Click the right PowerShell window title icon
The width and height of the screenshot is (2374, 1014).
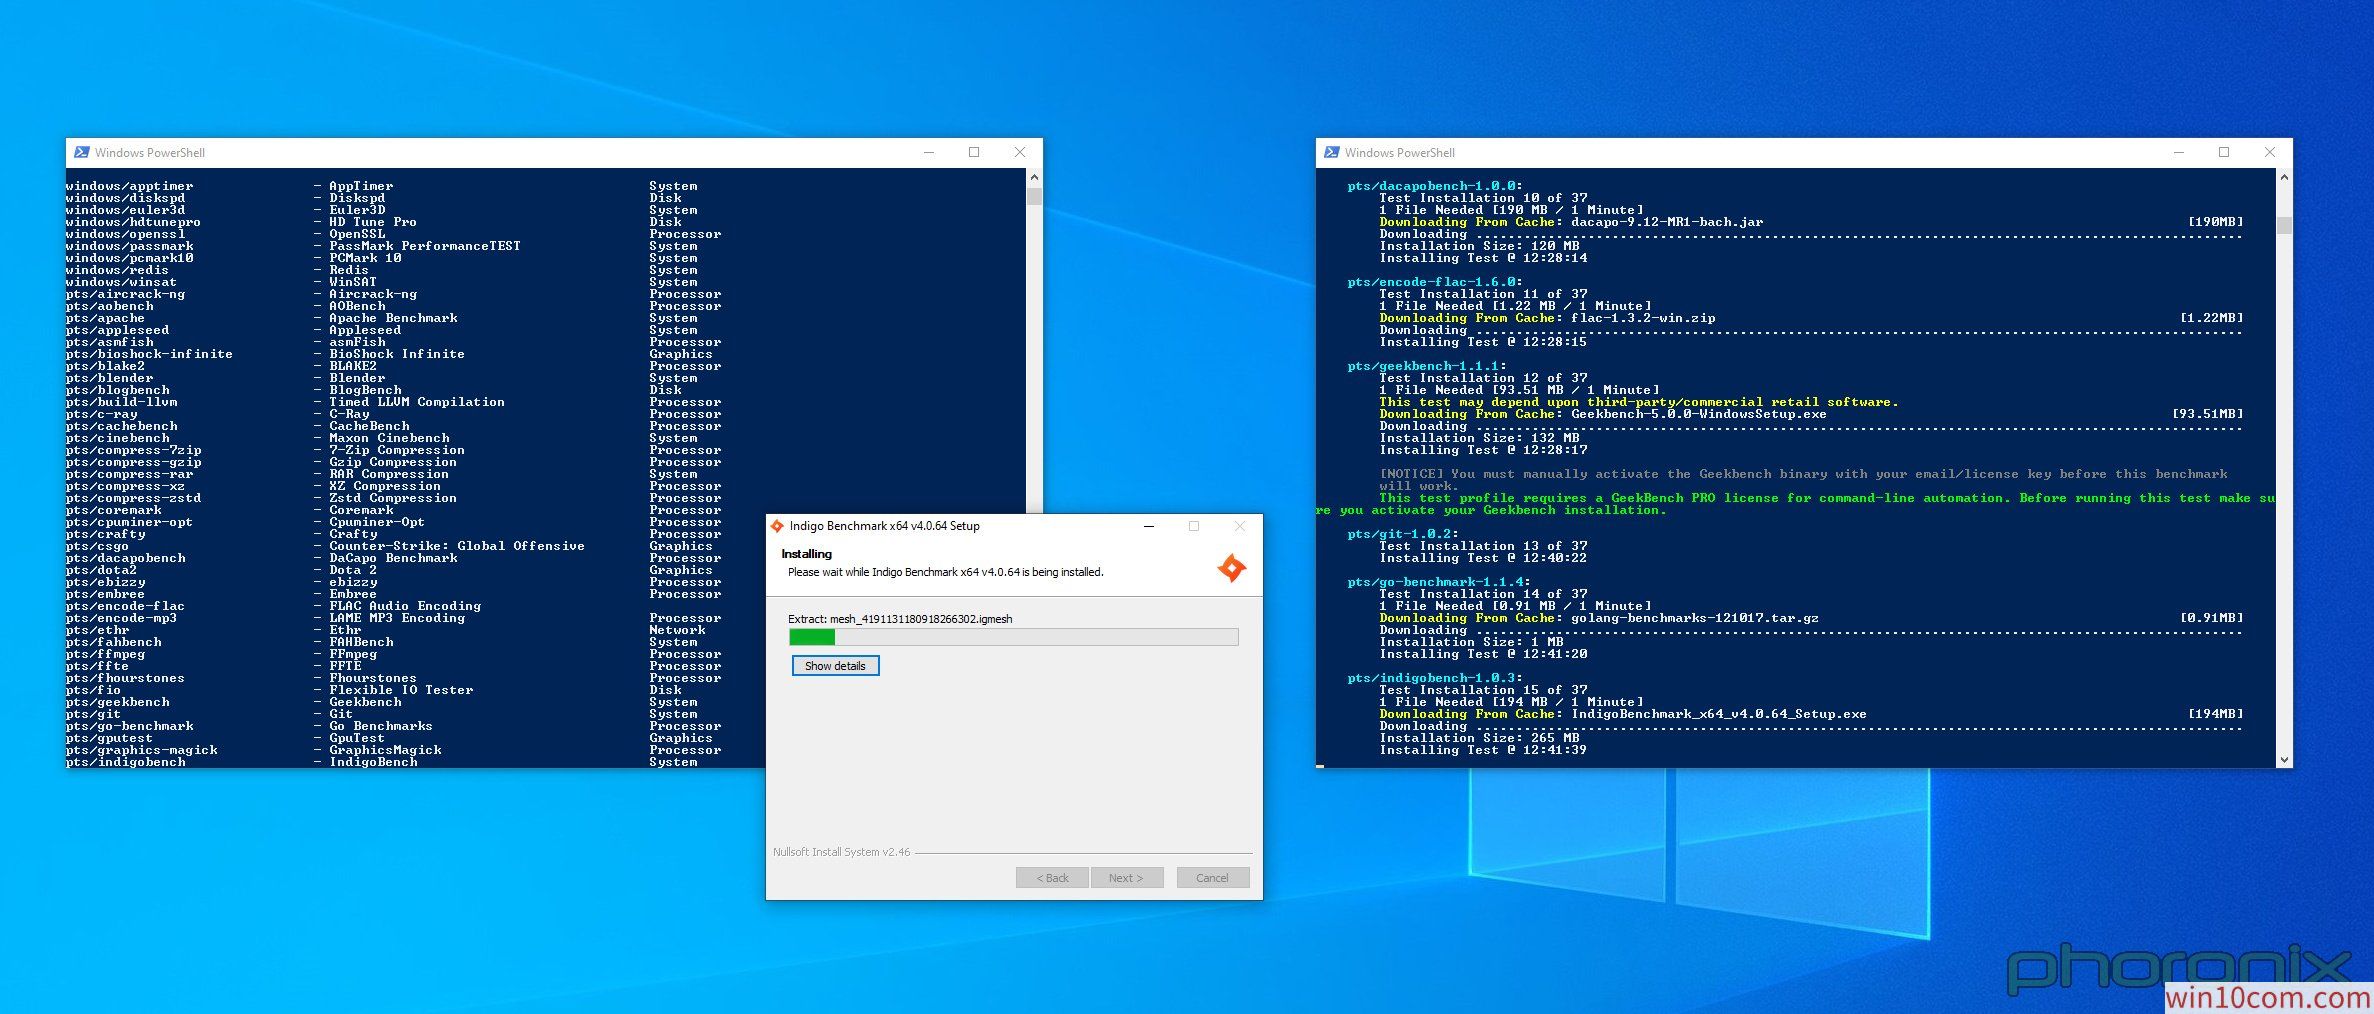tap(1332, 152)
